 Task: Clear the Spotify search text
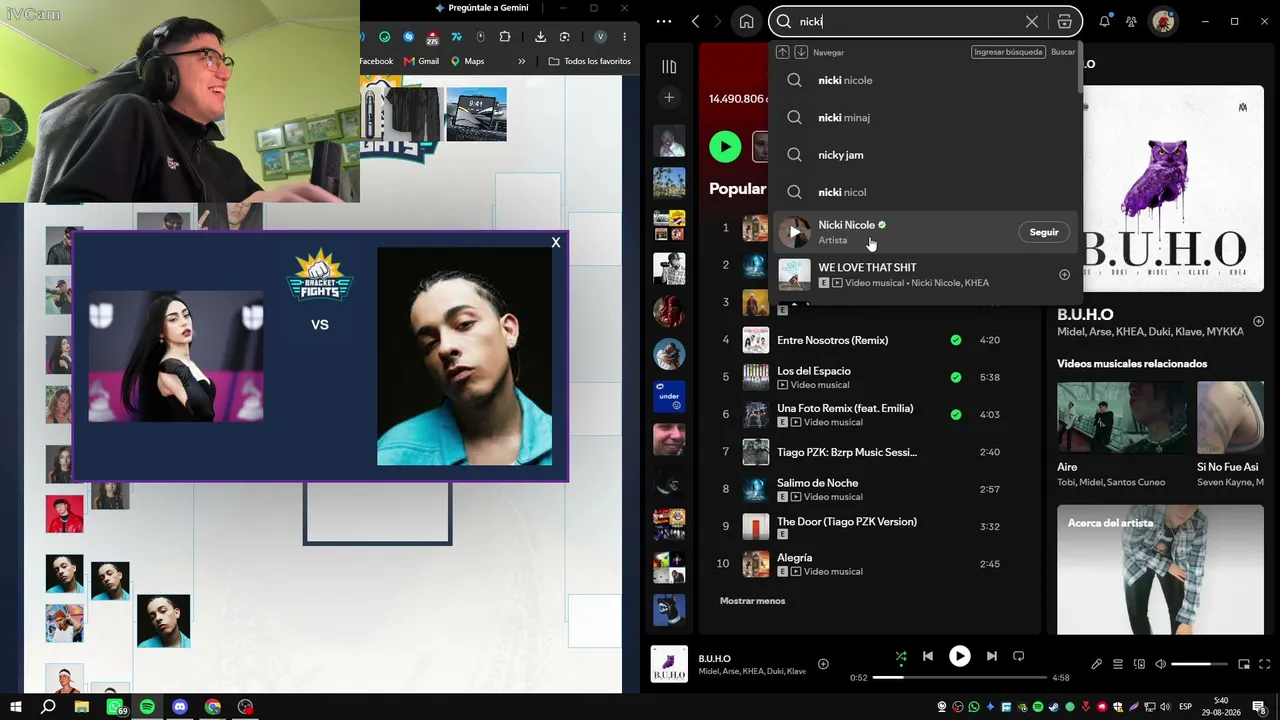coord(1032,21)
